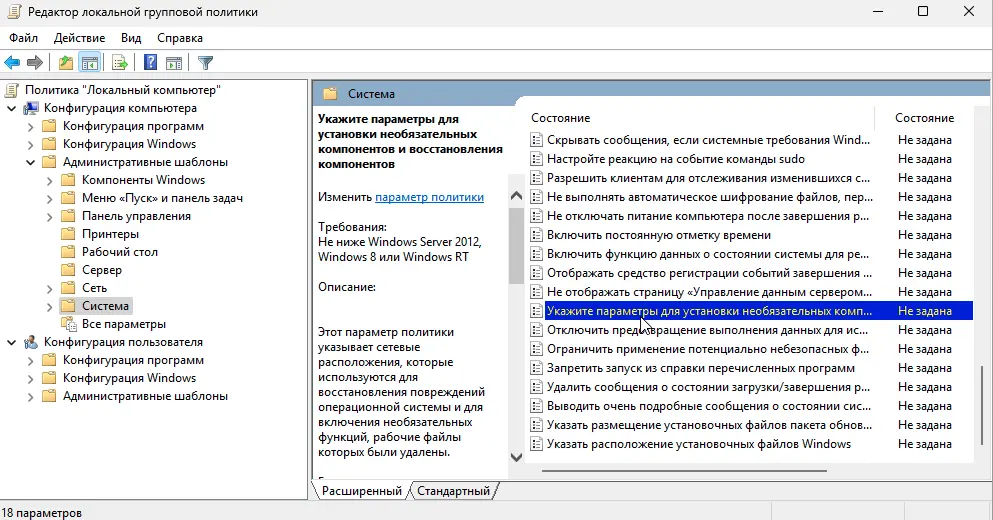Expand the Компоненты Windows folder
993x520 pixels.
(48, 180)
